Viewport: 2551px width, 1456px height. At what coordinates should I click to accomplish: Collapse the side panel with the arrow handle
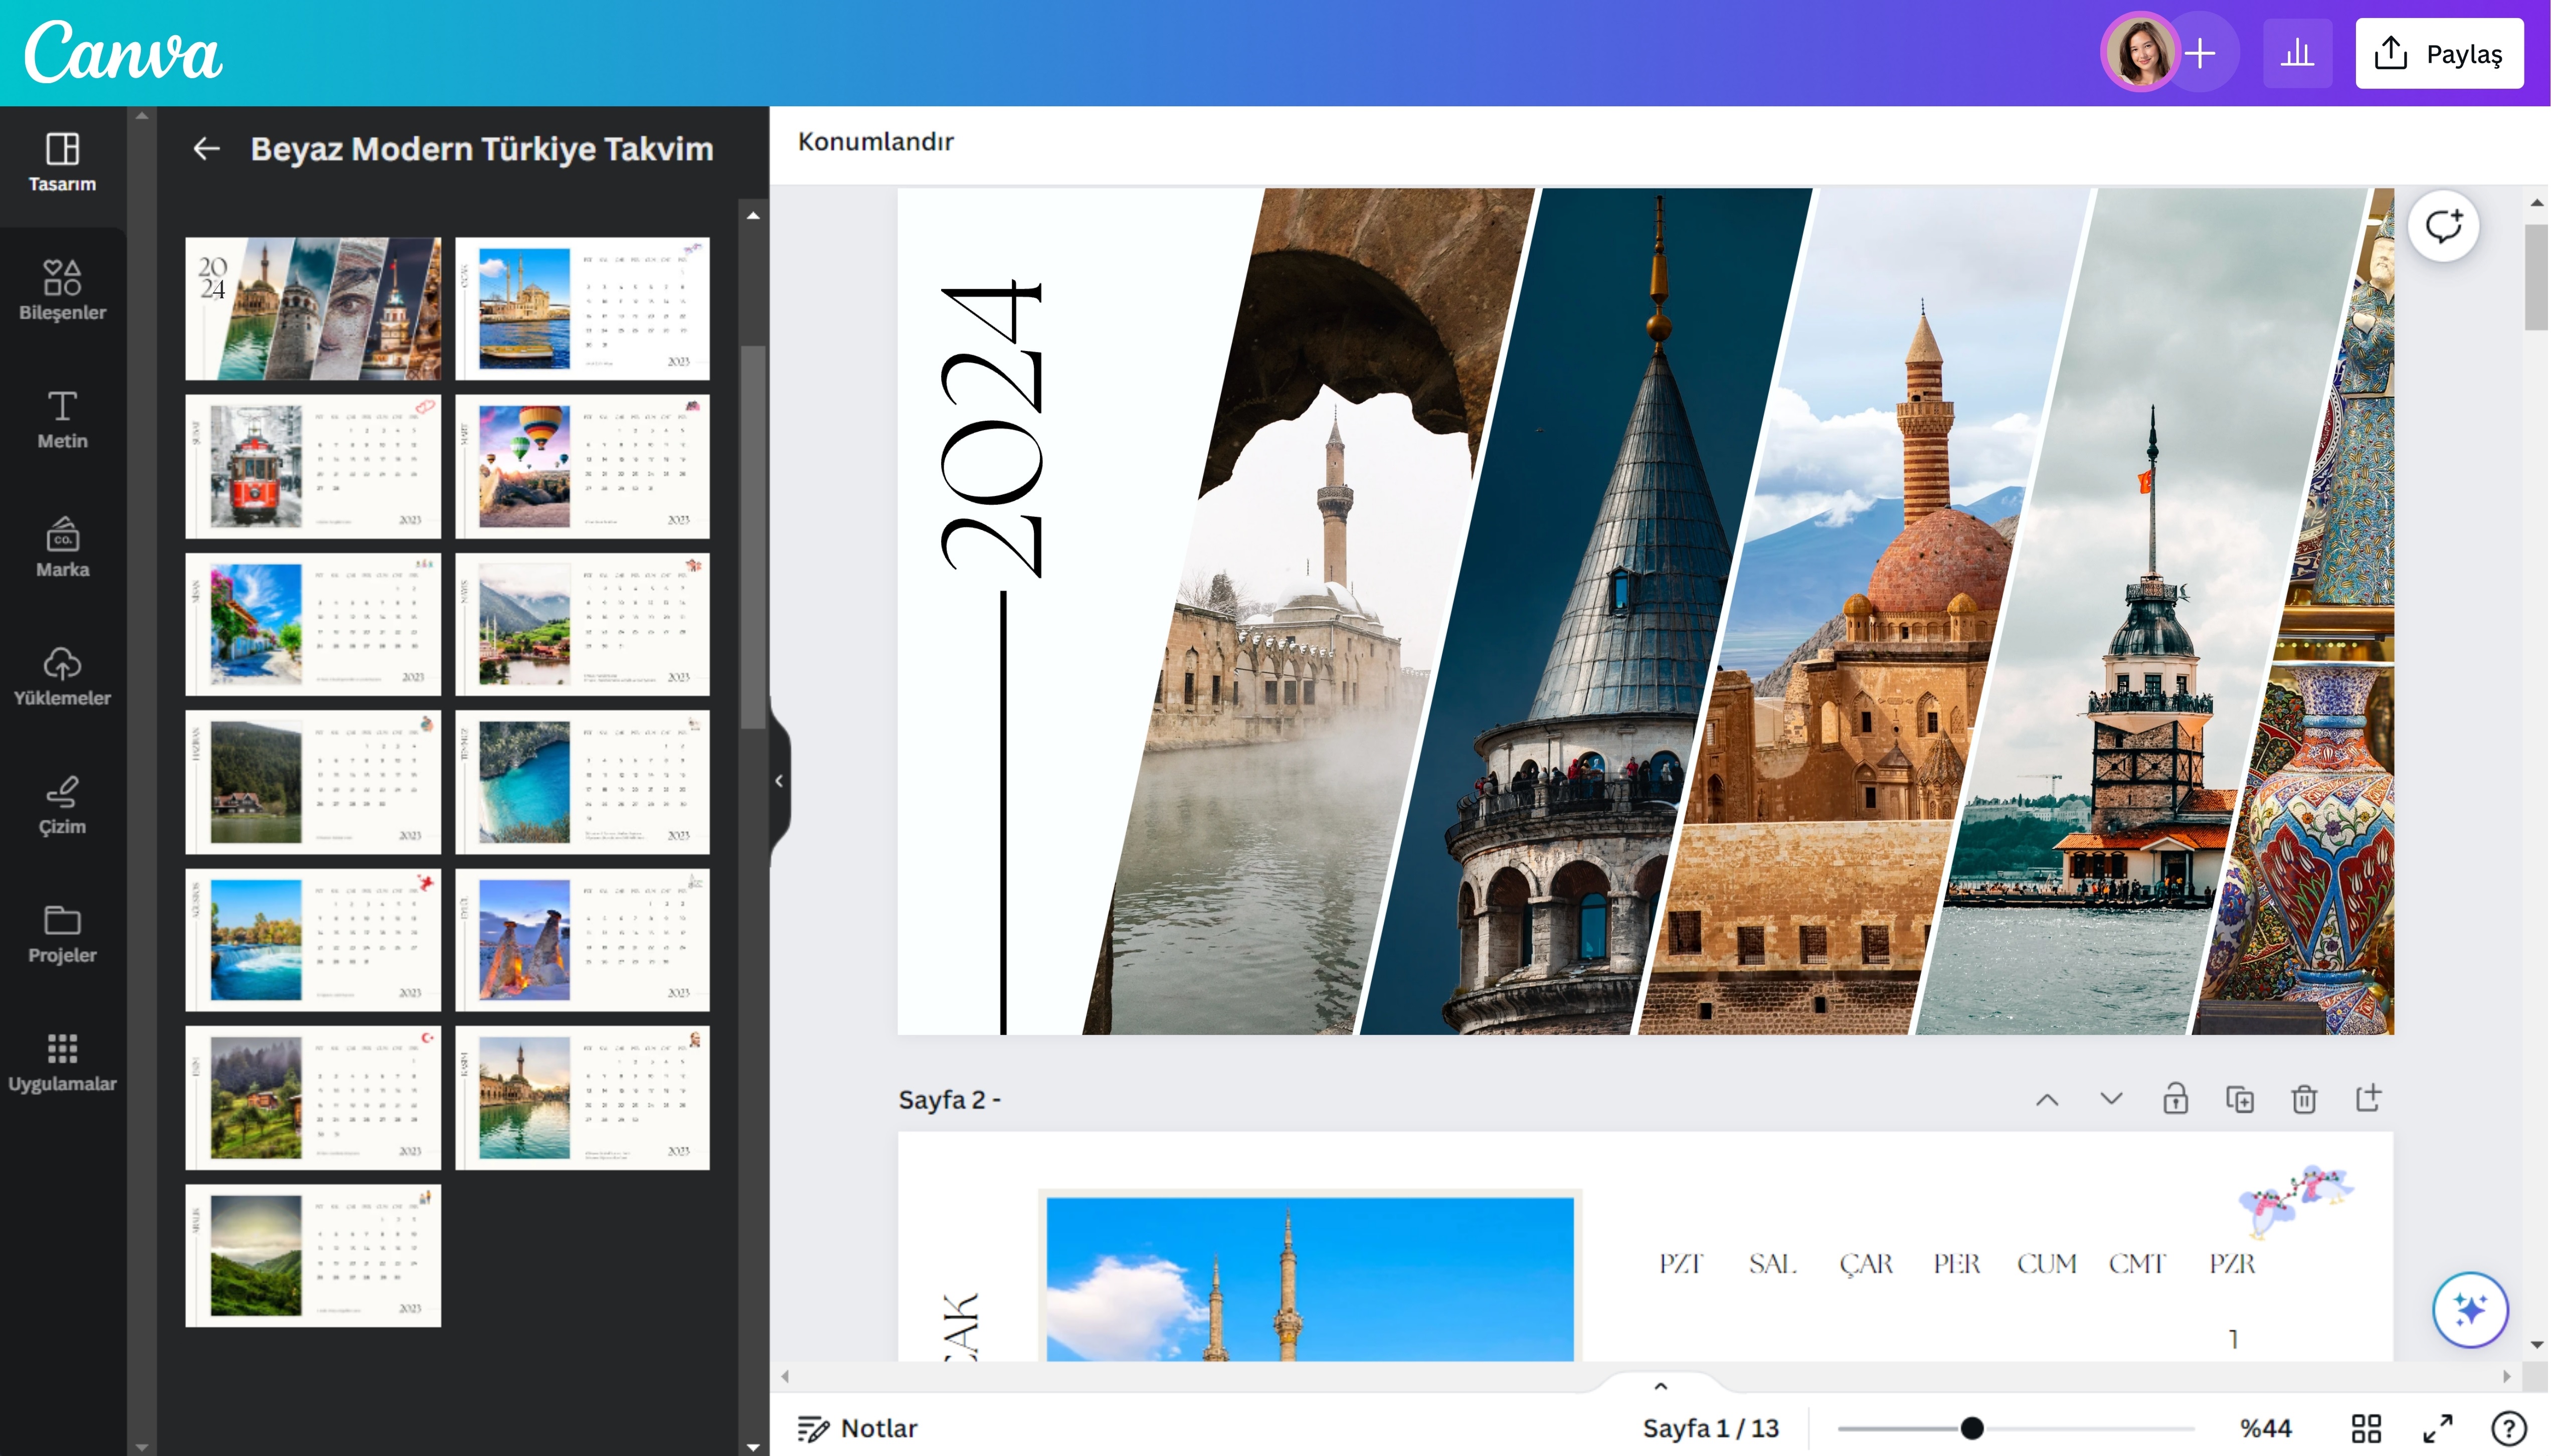pyautogui.click(x=779, y=781)
